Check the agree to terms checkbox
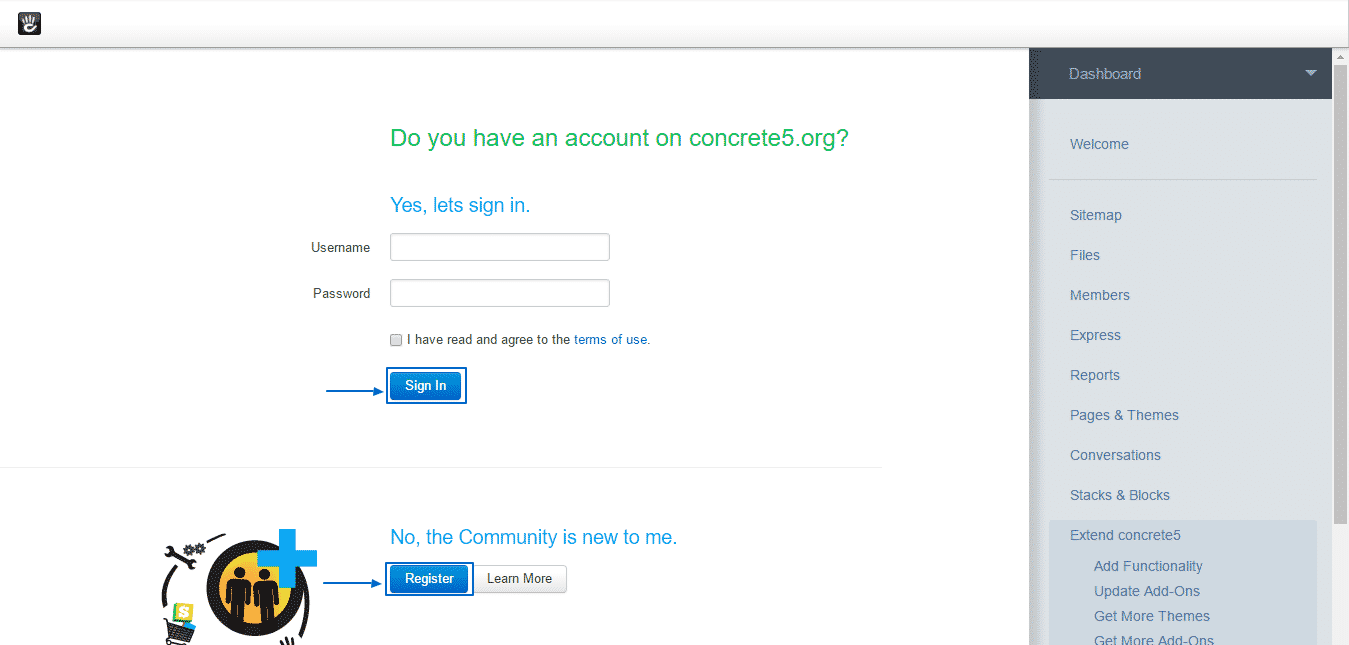Screen dimensions: 1349x645 click(396, 340)
